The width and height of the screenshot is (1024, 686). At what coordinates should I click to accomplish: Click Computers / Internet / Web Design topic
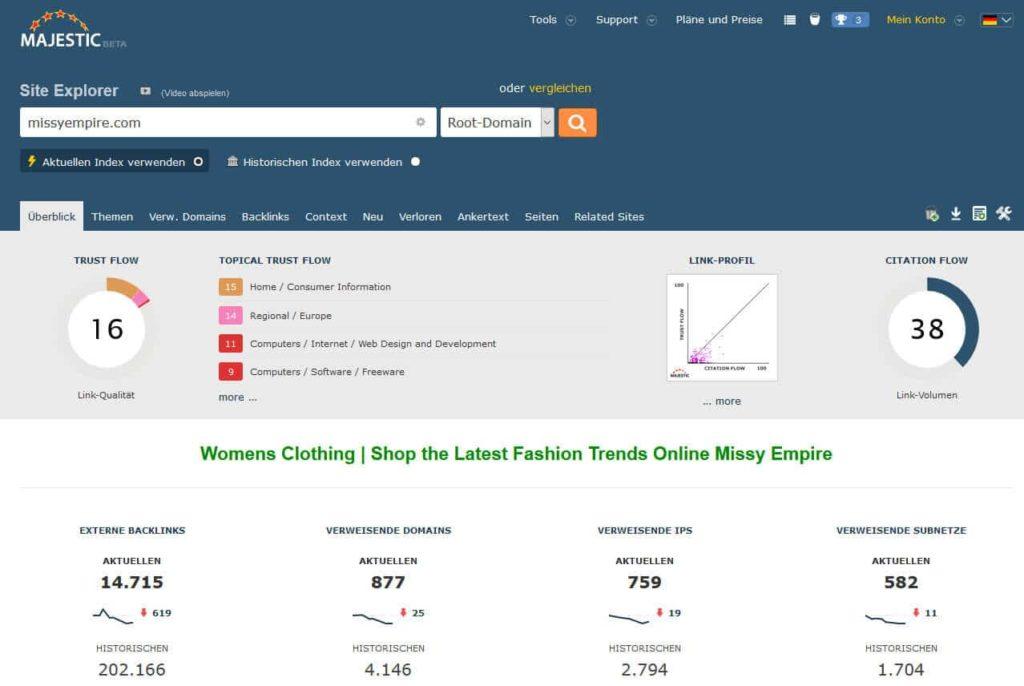pyautogui.click(x=373, y=344)
